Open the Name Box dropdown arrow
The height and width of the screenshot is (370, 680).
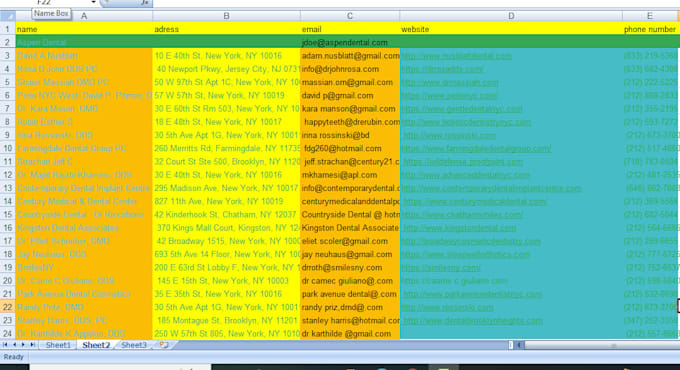pos(94,2)
